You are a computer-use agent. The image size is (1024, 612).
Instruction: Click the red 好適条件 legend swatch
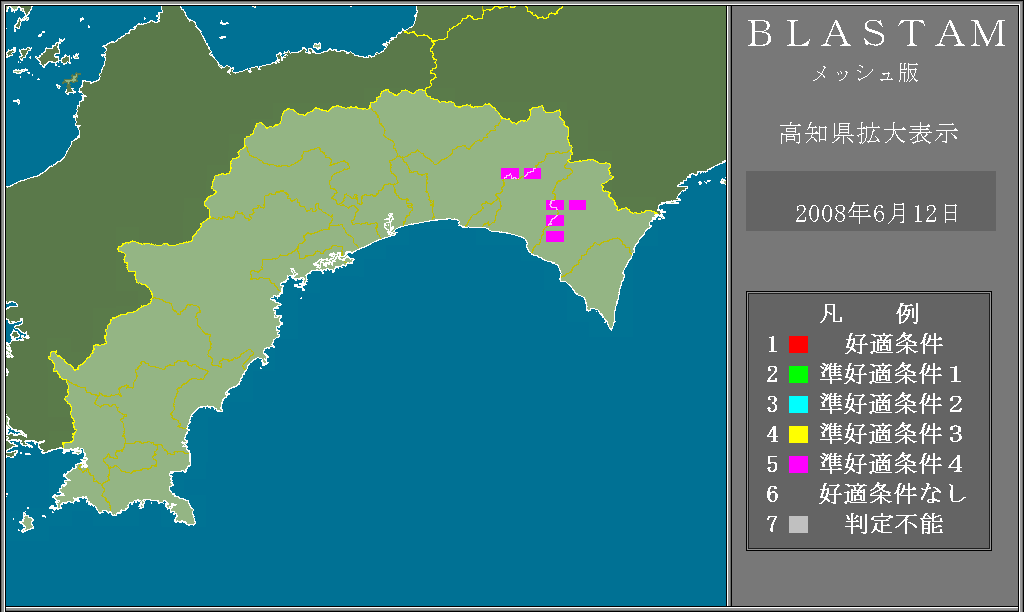pyautogui.click(x=798, y=345)
